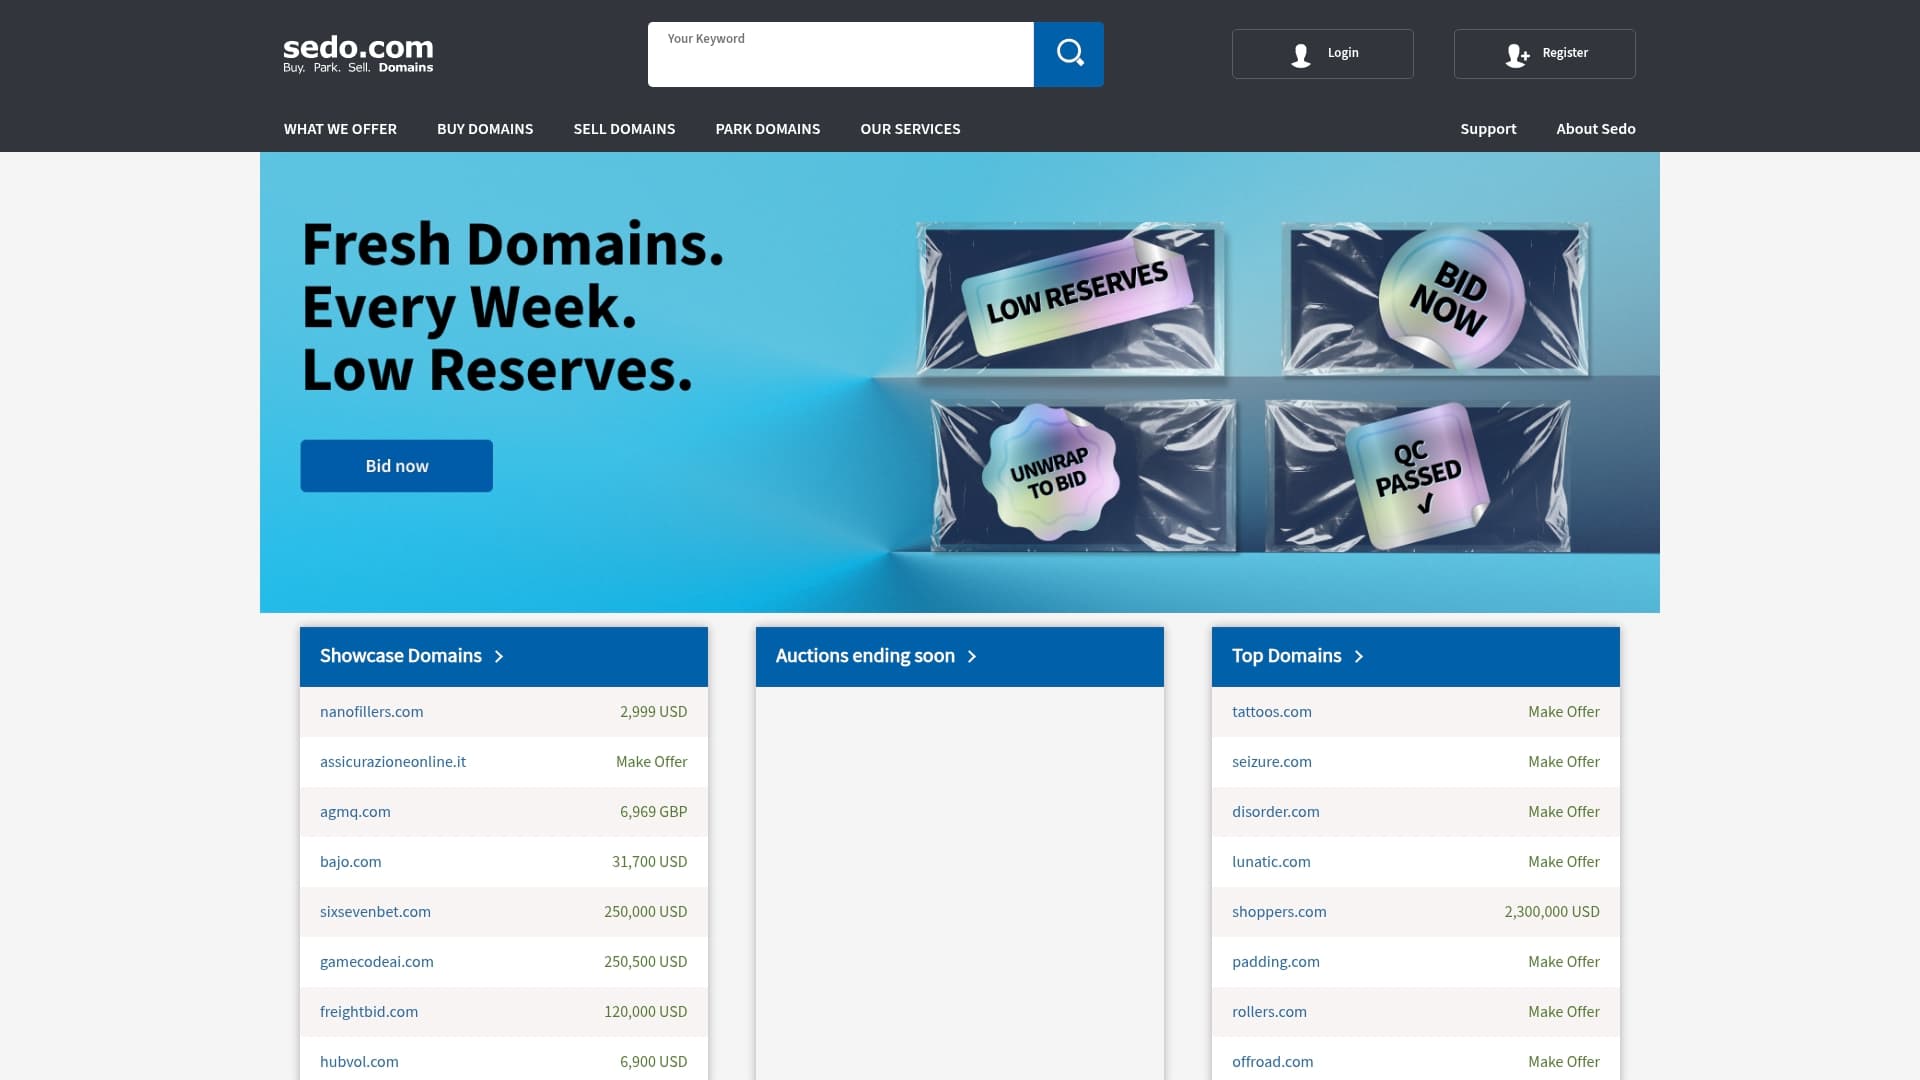1920x1080 pixels.
Task: Click the 6,900 USD price
Action: (654, 1062)
